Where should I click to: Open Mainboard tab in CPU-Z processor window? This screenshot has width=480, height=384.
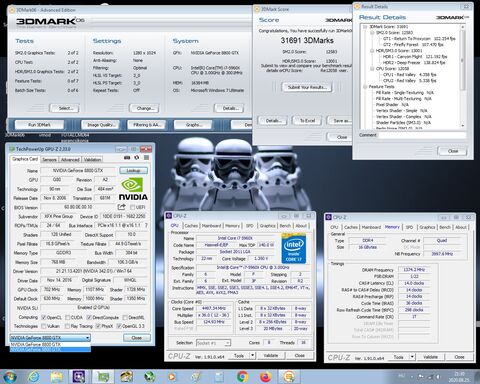[212, 226]
